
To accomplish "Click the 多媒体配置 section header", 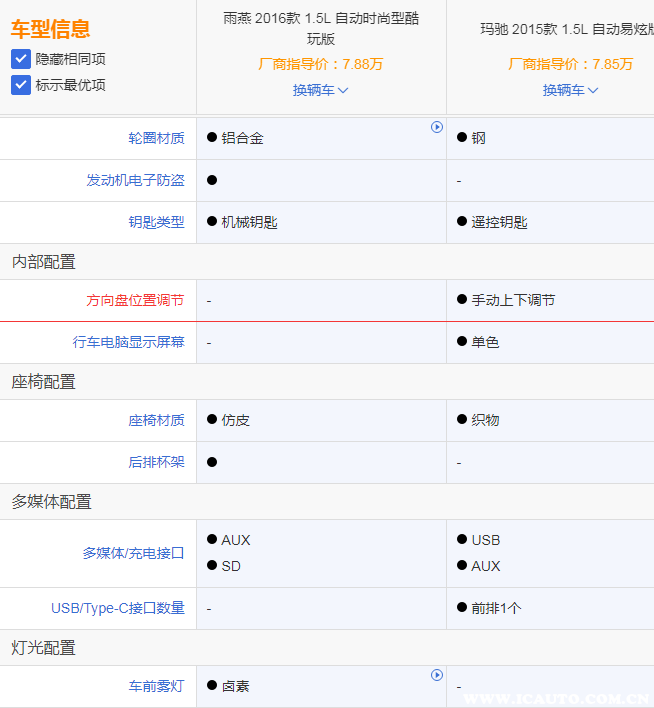I will [52, 502].
